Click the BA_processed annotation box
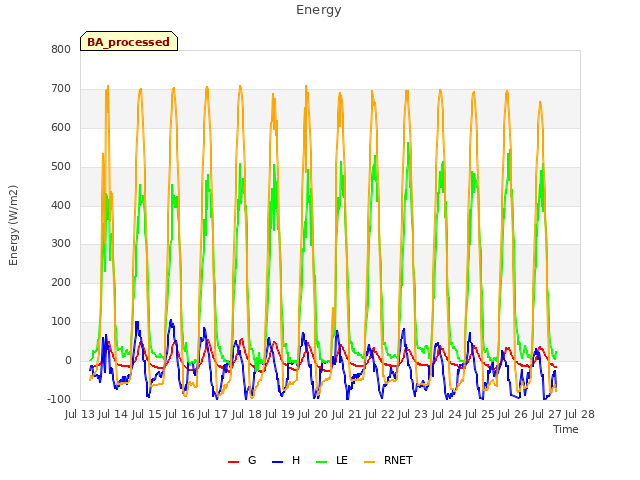640x480 pixels. tap(129, 41)
